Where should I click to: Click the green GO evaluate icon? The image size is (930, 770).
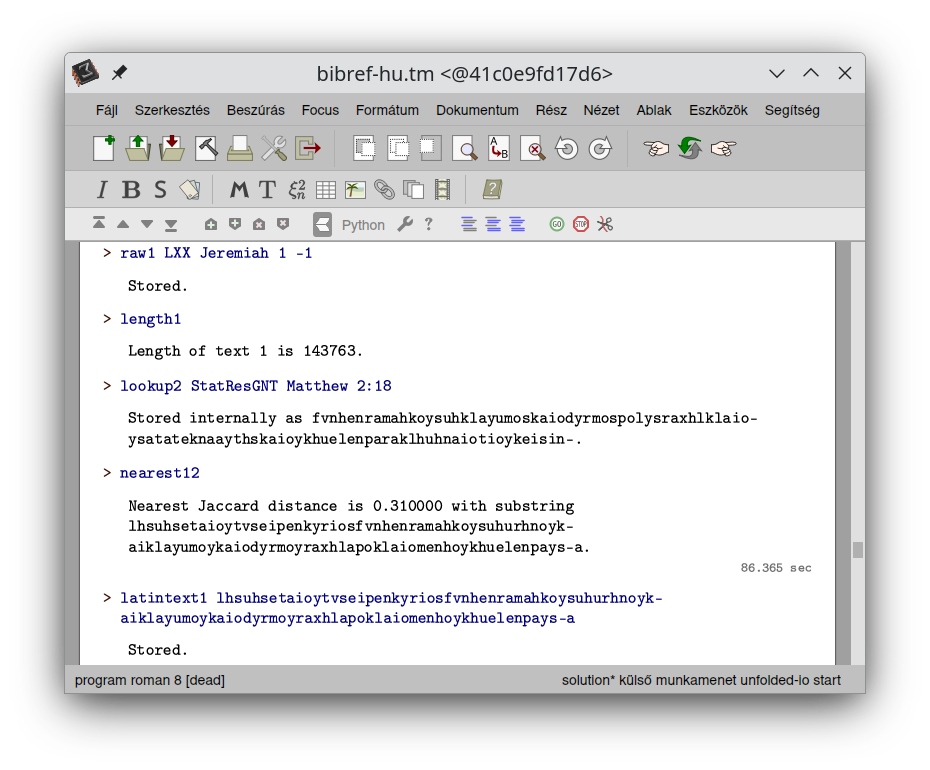click(x=557, y=224)
